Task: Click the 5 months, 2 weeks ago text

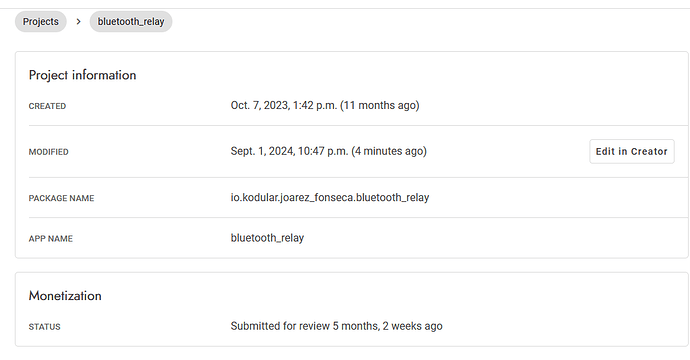Action: [x=387, y=326]
